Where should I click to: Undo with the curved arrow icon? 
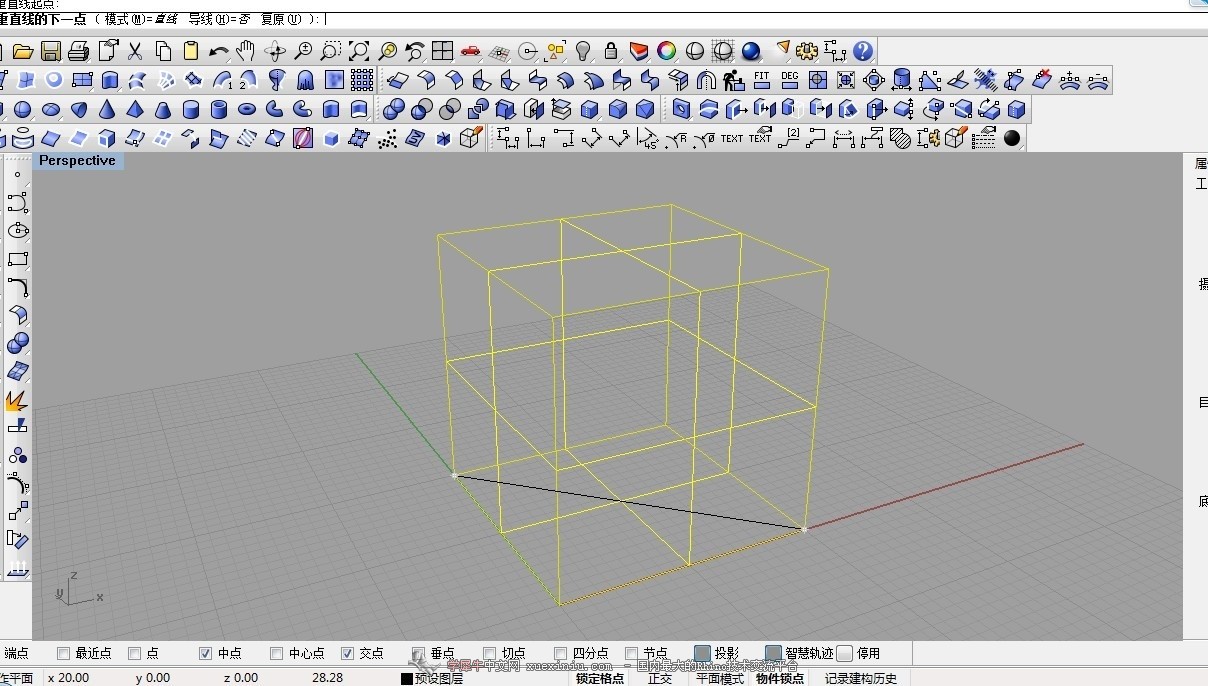tap(219, 51)
